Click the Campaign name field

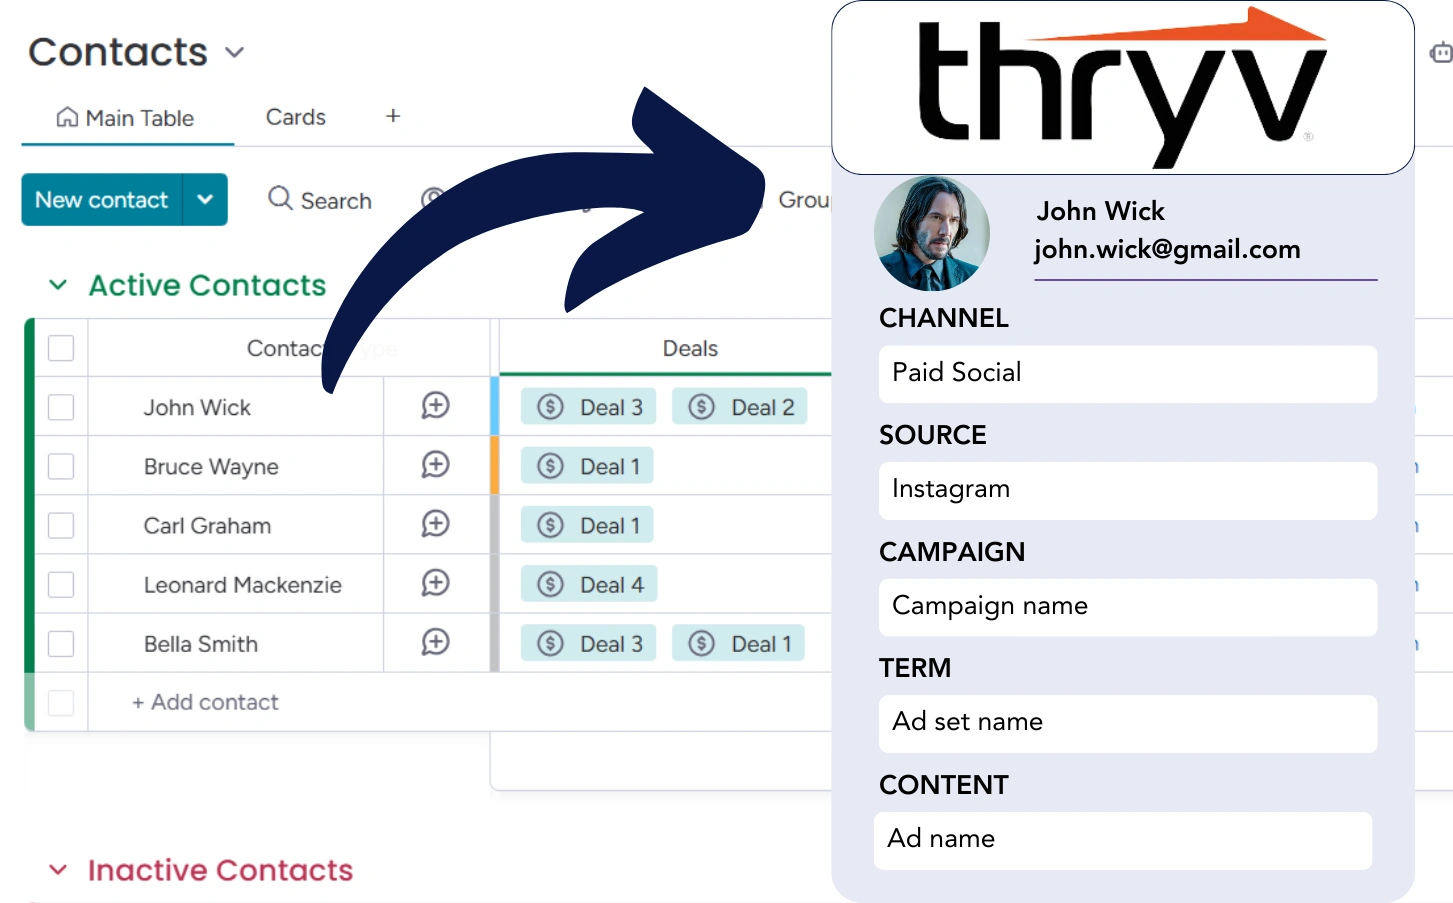[x=1127, y=607]
